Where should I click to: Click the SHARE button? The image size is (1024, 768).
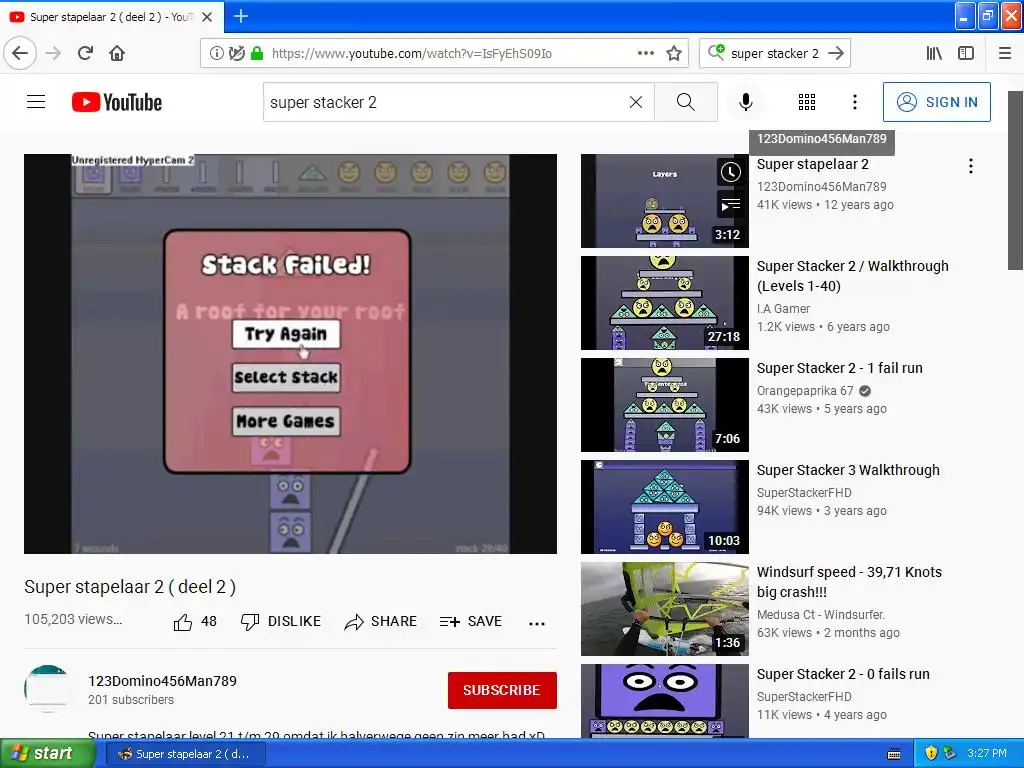coord(381,622)
